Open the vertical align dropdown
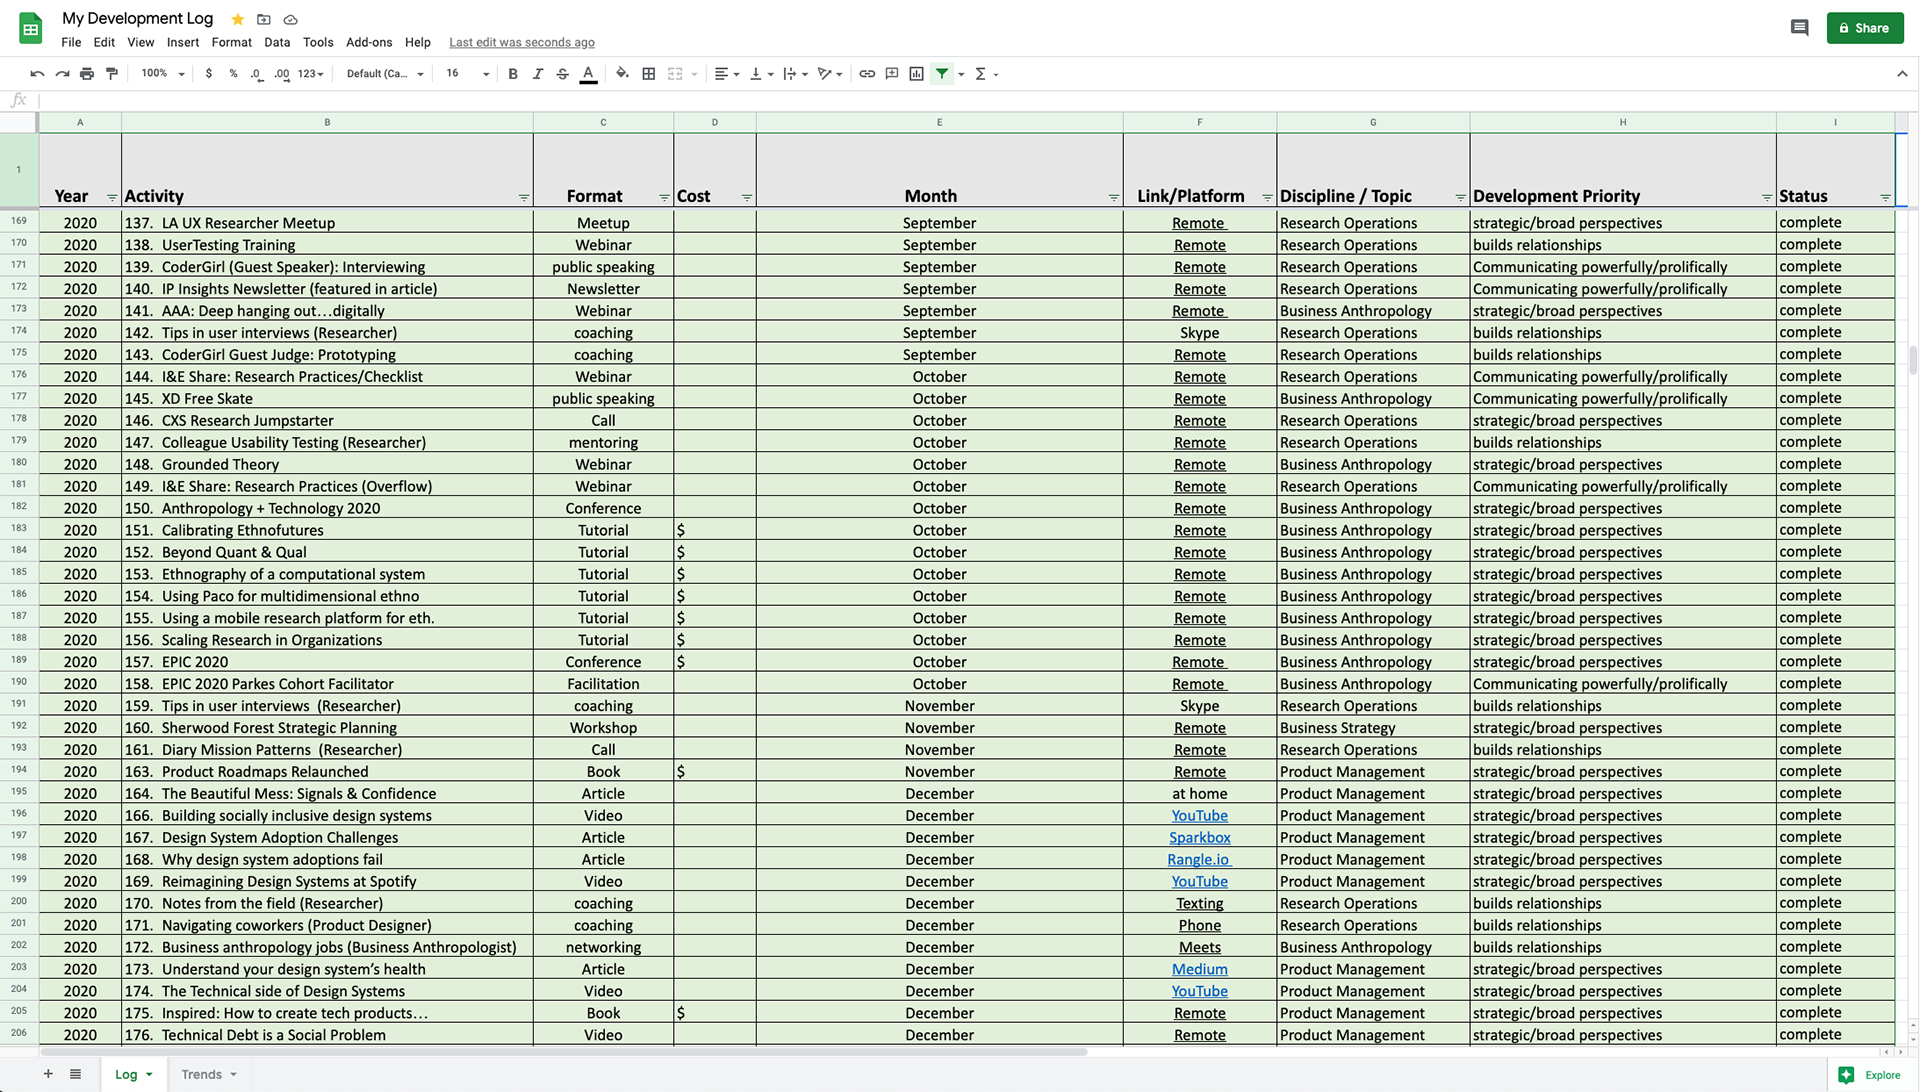Viewport: 1920px width, 1092px height. tap(762, 74)
